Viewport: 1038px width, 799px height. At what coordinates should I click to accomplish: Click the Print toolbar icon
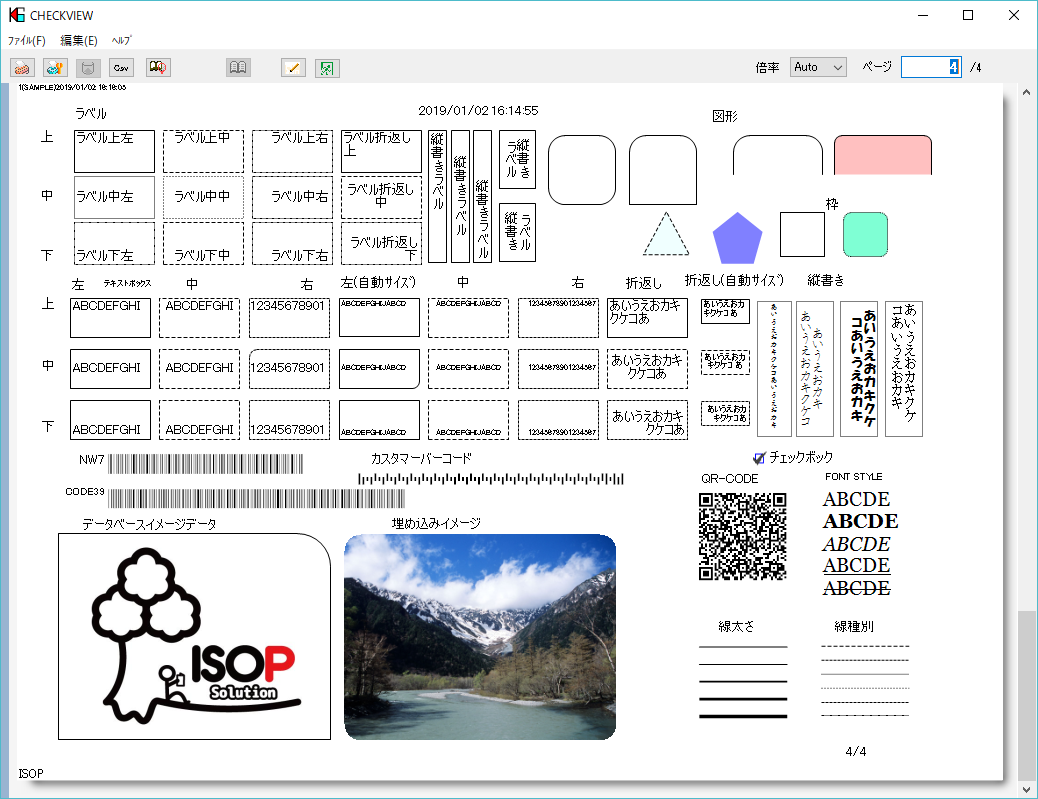(x=23, y=68)
